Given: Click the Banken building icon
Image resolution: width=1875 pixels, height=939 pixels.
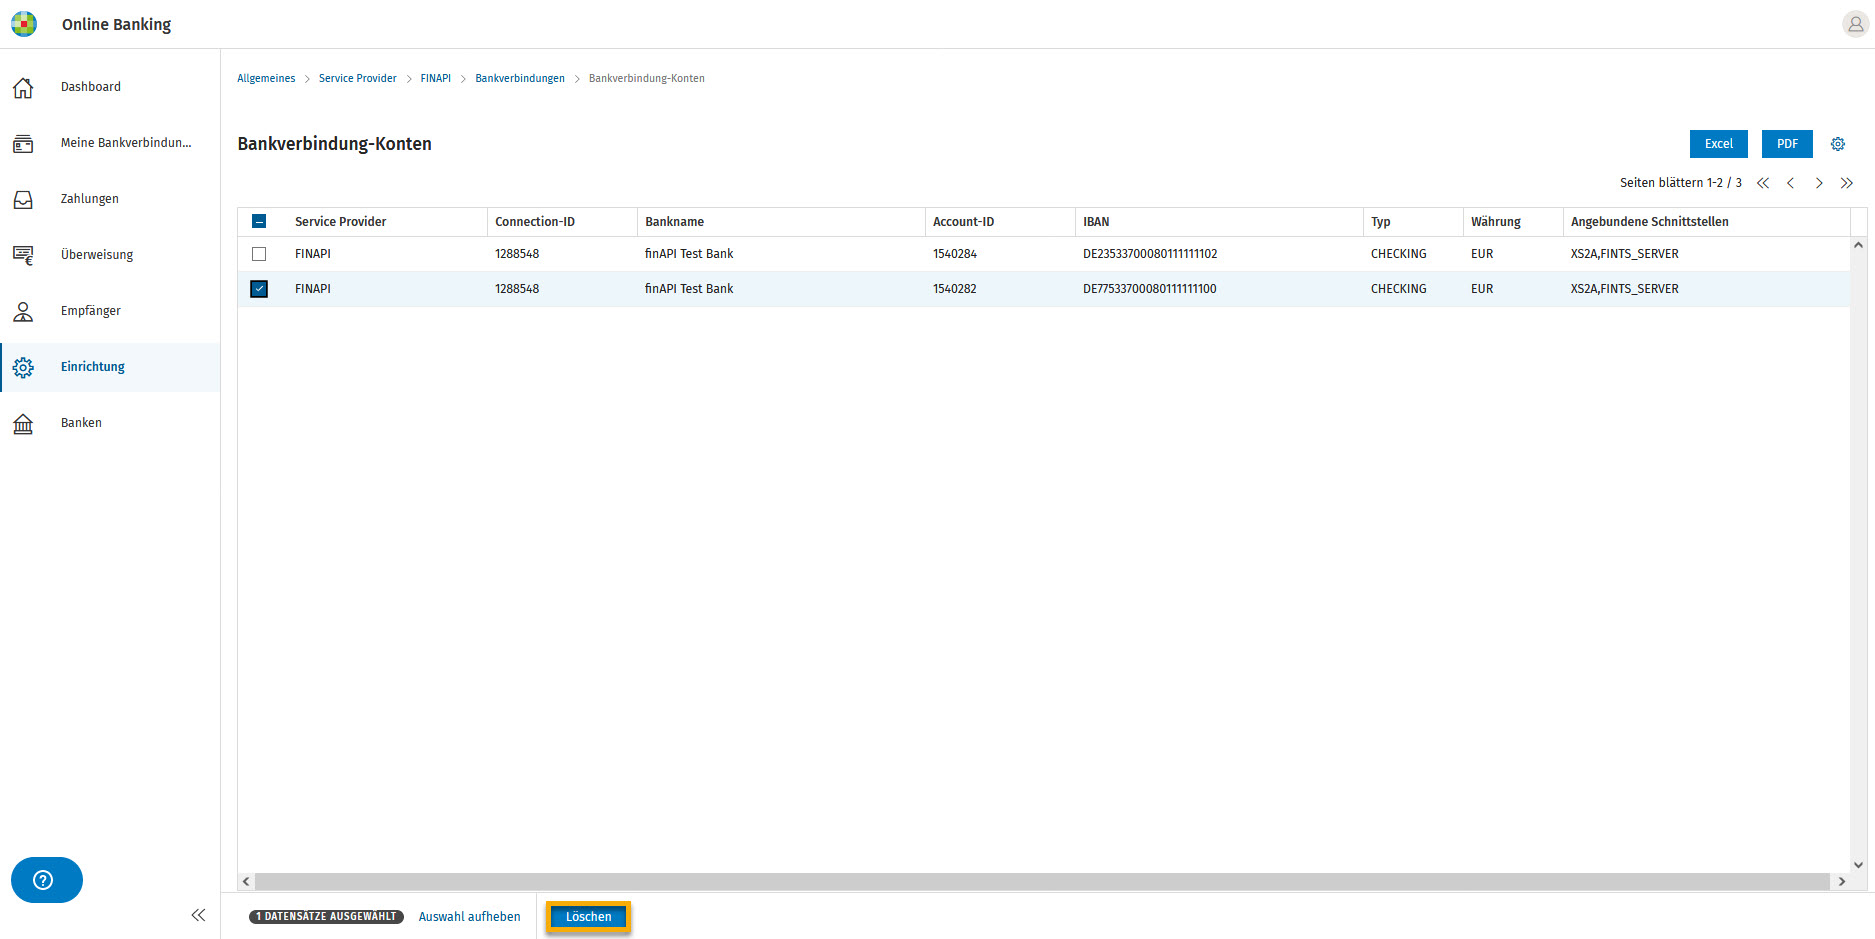Looking at the screenshot, I should pos(23,424).
